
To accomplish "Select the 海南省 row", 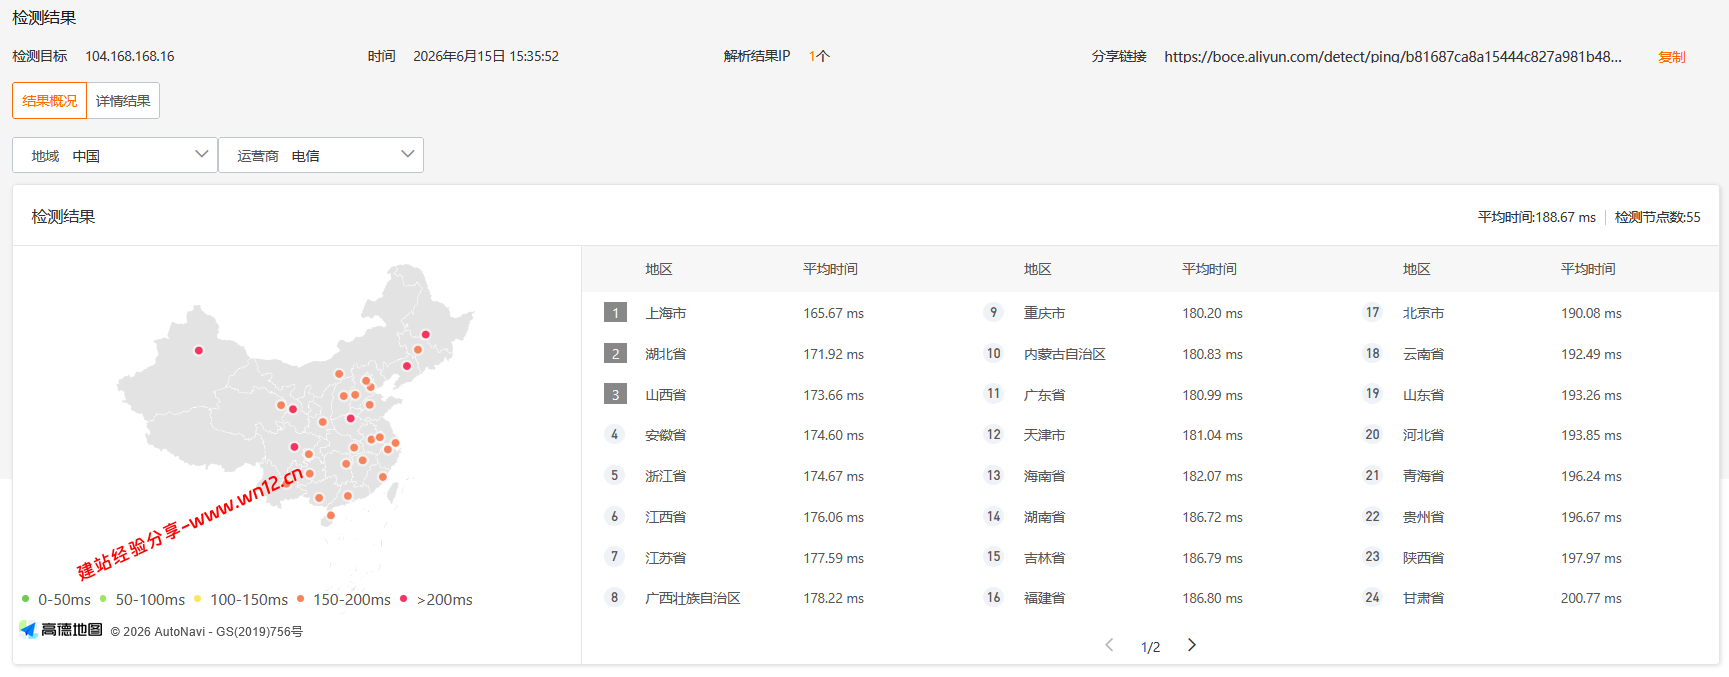I will click(x=1150, y=476).
